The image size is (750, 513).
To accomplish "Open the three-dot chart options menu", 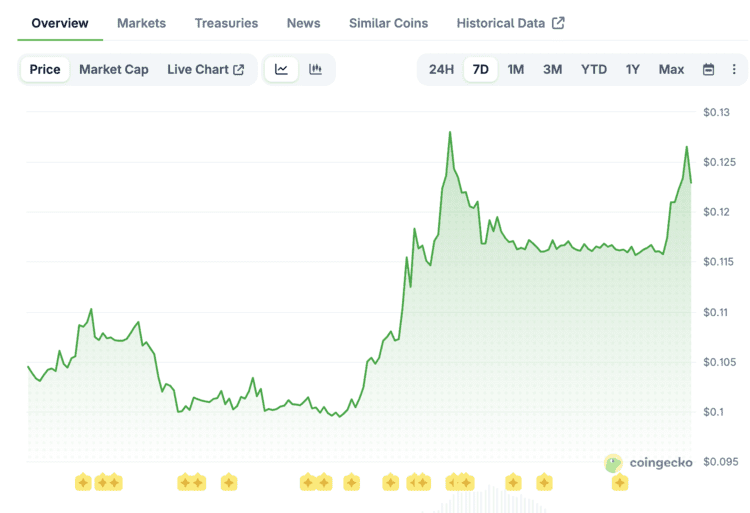I will (734, 69).
